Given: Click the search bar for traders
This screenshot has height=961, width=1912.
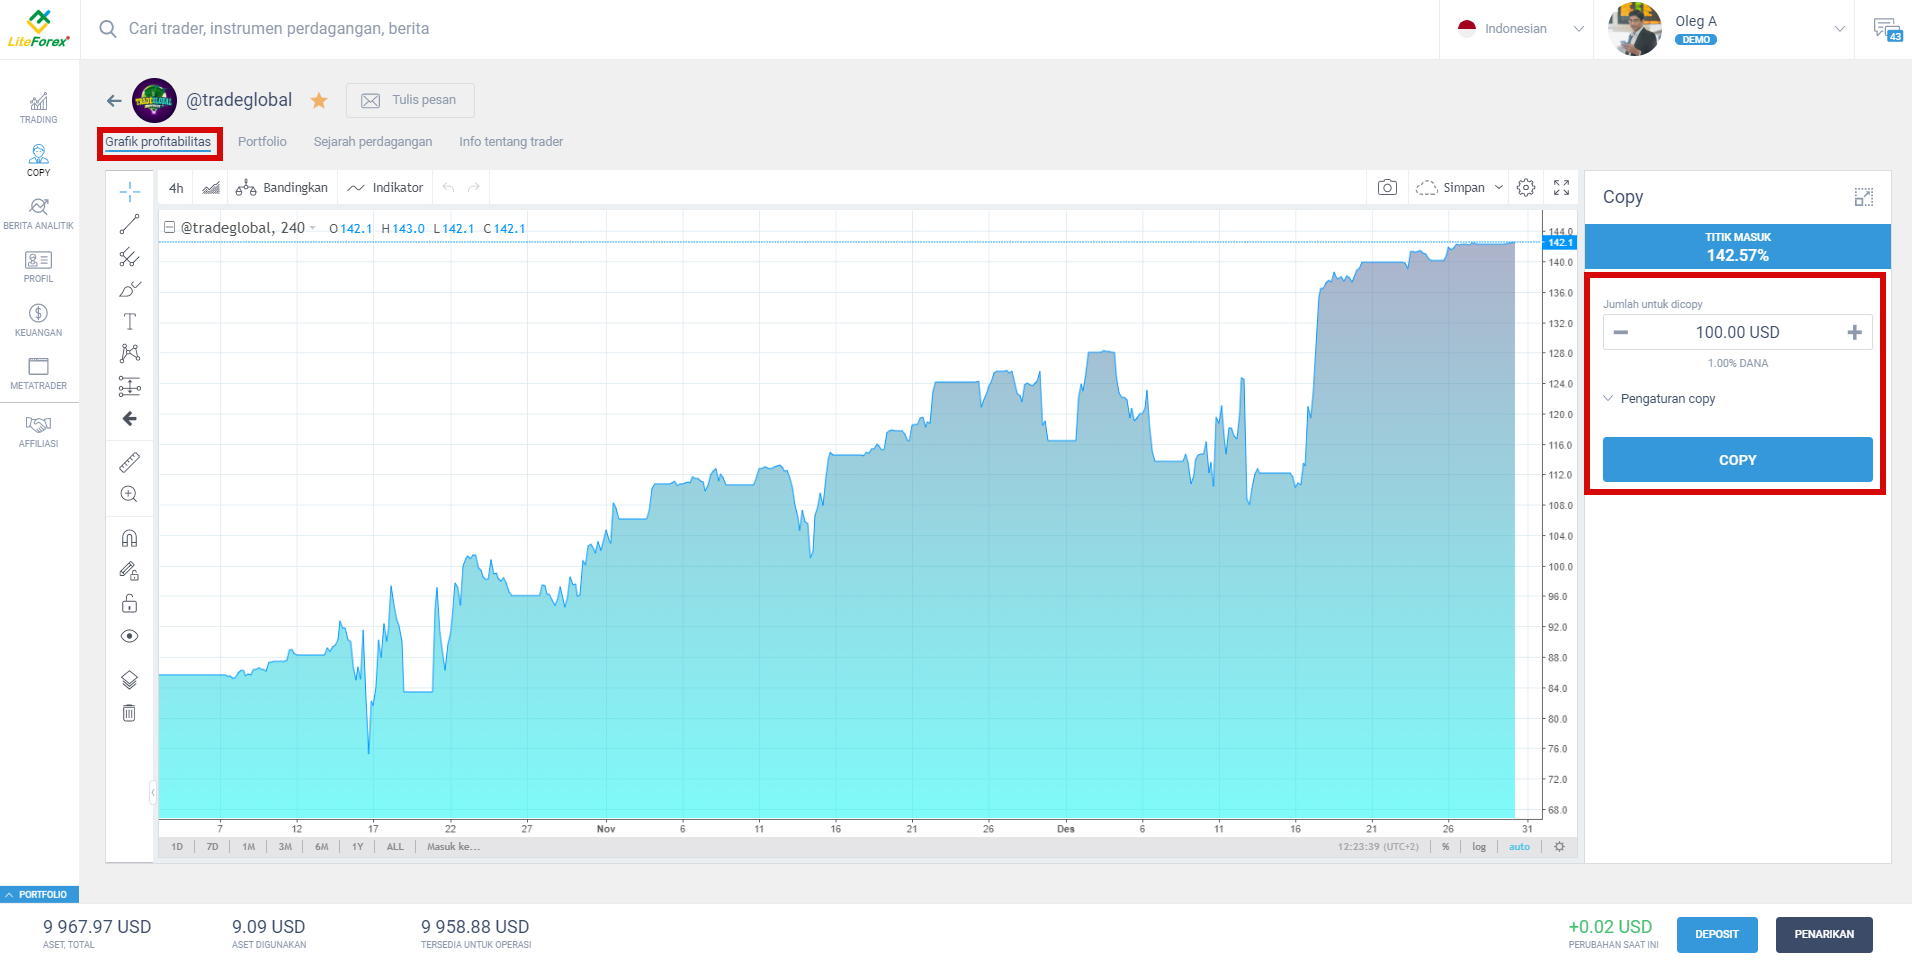Looking at the screenshot, I should 300,28.
